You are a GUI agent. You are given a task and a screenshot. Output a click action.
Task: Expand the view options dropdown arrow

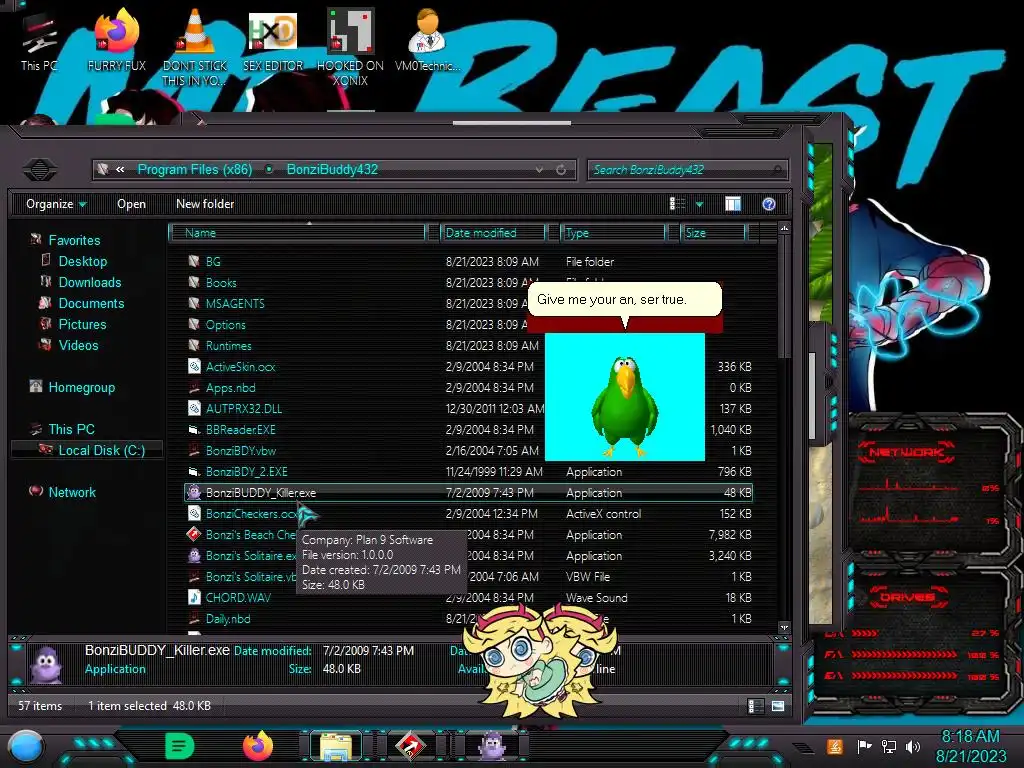(x=699, y=204)
